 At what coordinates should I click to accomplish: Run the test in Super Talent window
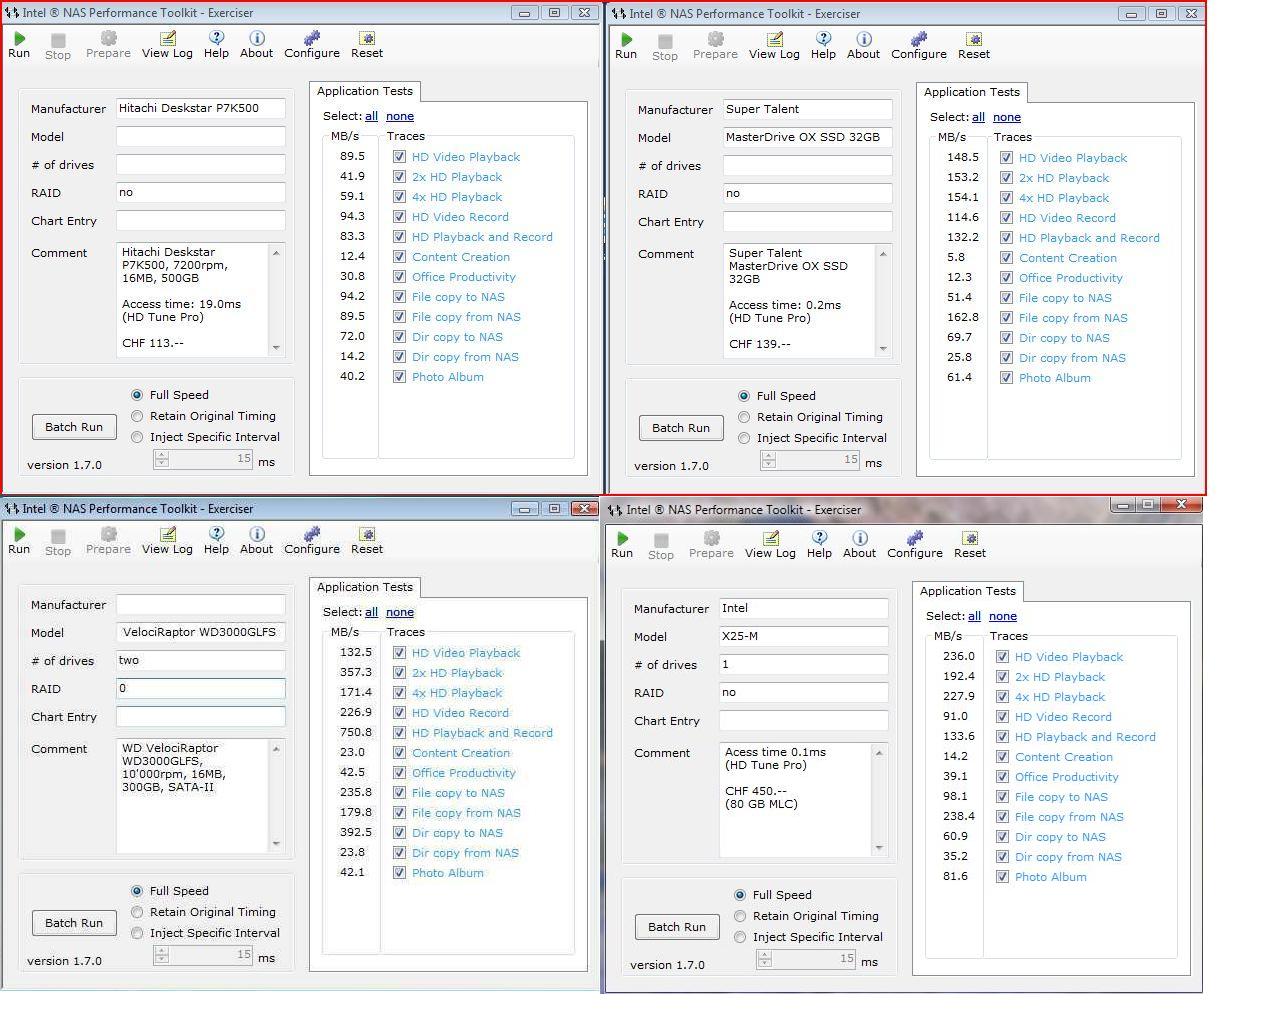coord(626,45)
